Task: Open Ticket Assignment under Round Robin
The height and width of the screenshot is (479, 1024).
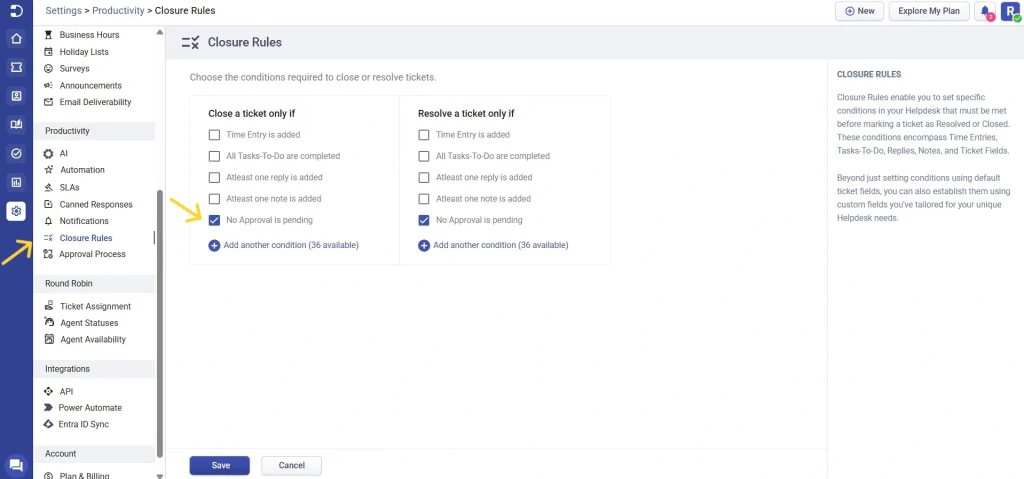Action: pyautogui.click(x=95, y=306)
